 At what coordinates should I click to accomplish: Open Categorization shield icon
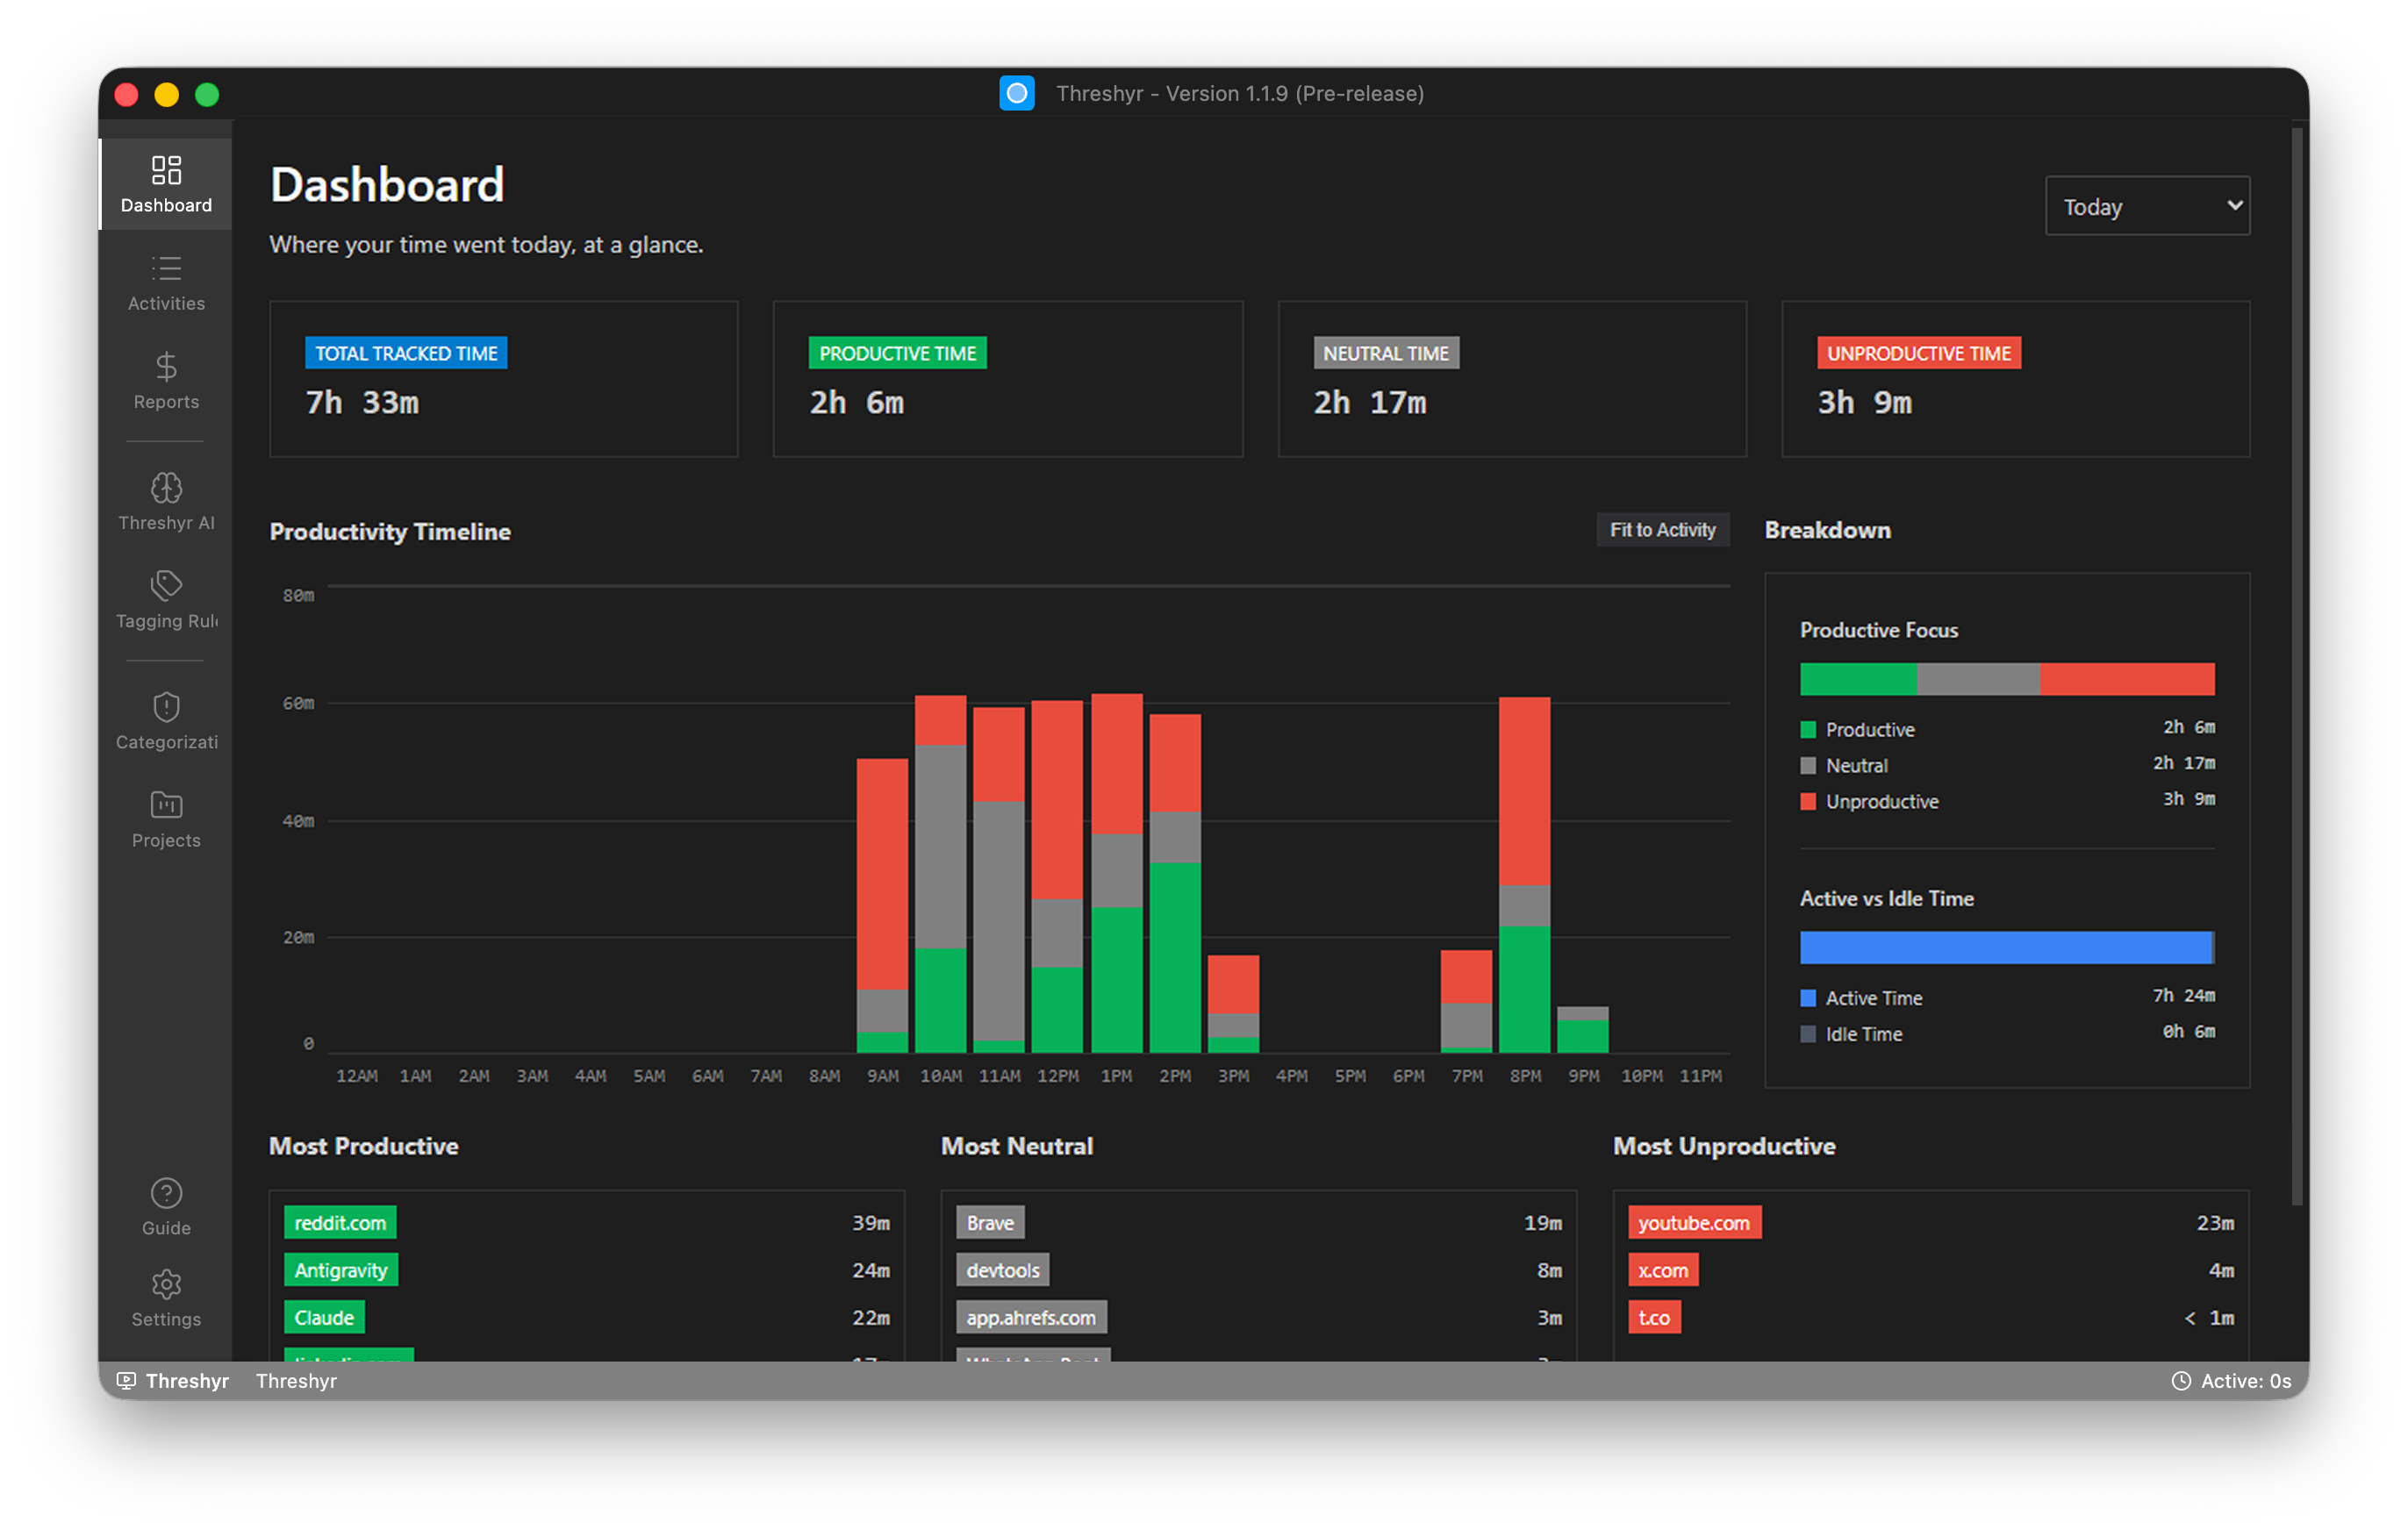click(166, 707)
